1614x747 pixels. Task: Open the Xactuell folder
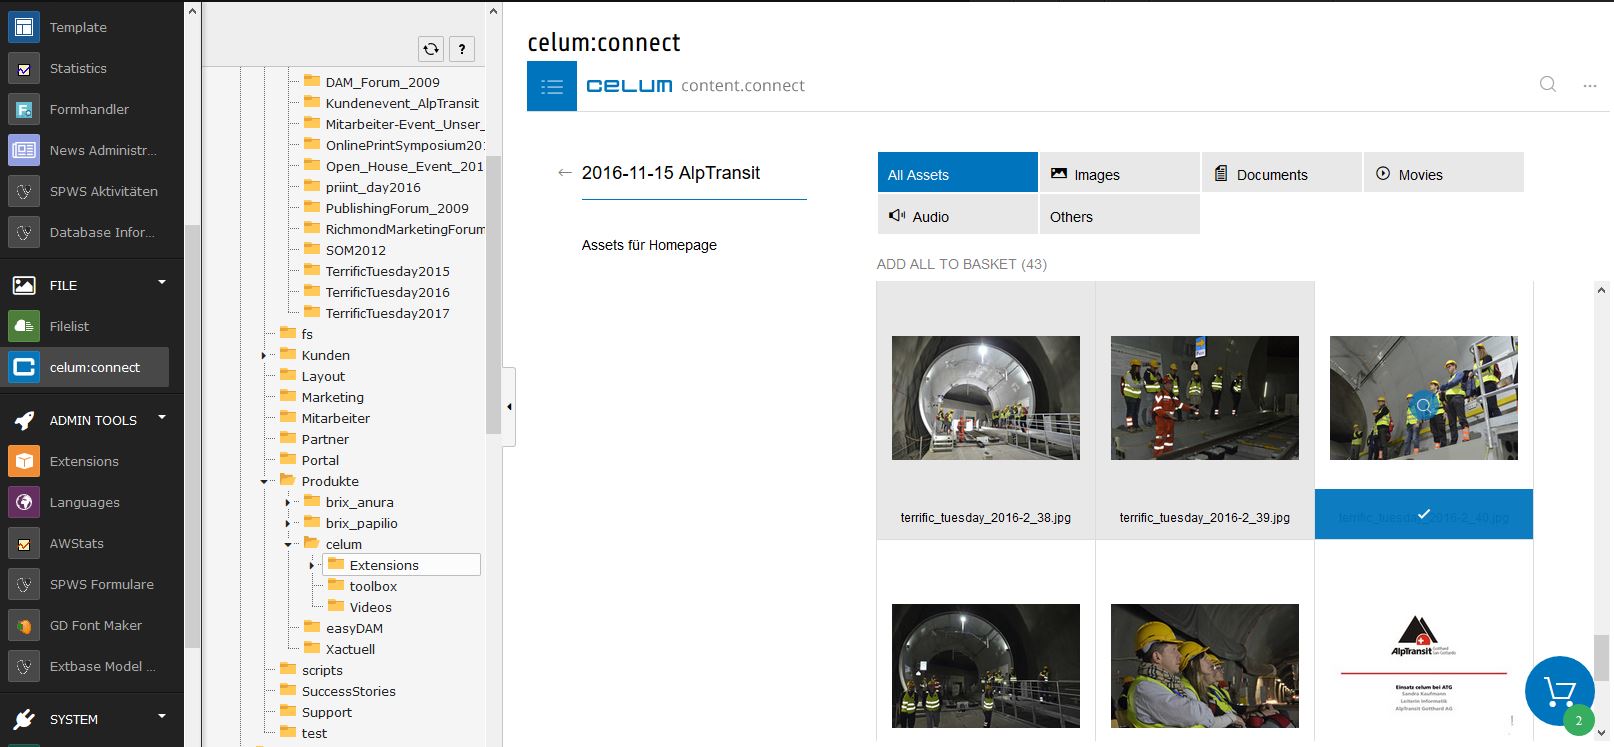pos(350,649)
